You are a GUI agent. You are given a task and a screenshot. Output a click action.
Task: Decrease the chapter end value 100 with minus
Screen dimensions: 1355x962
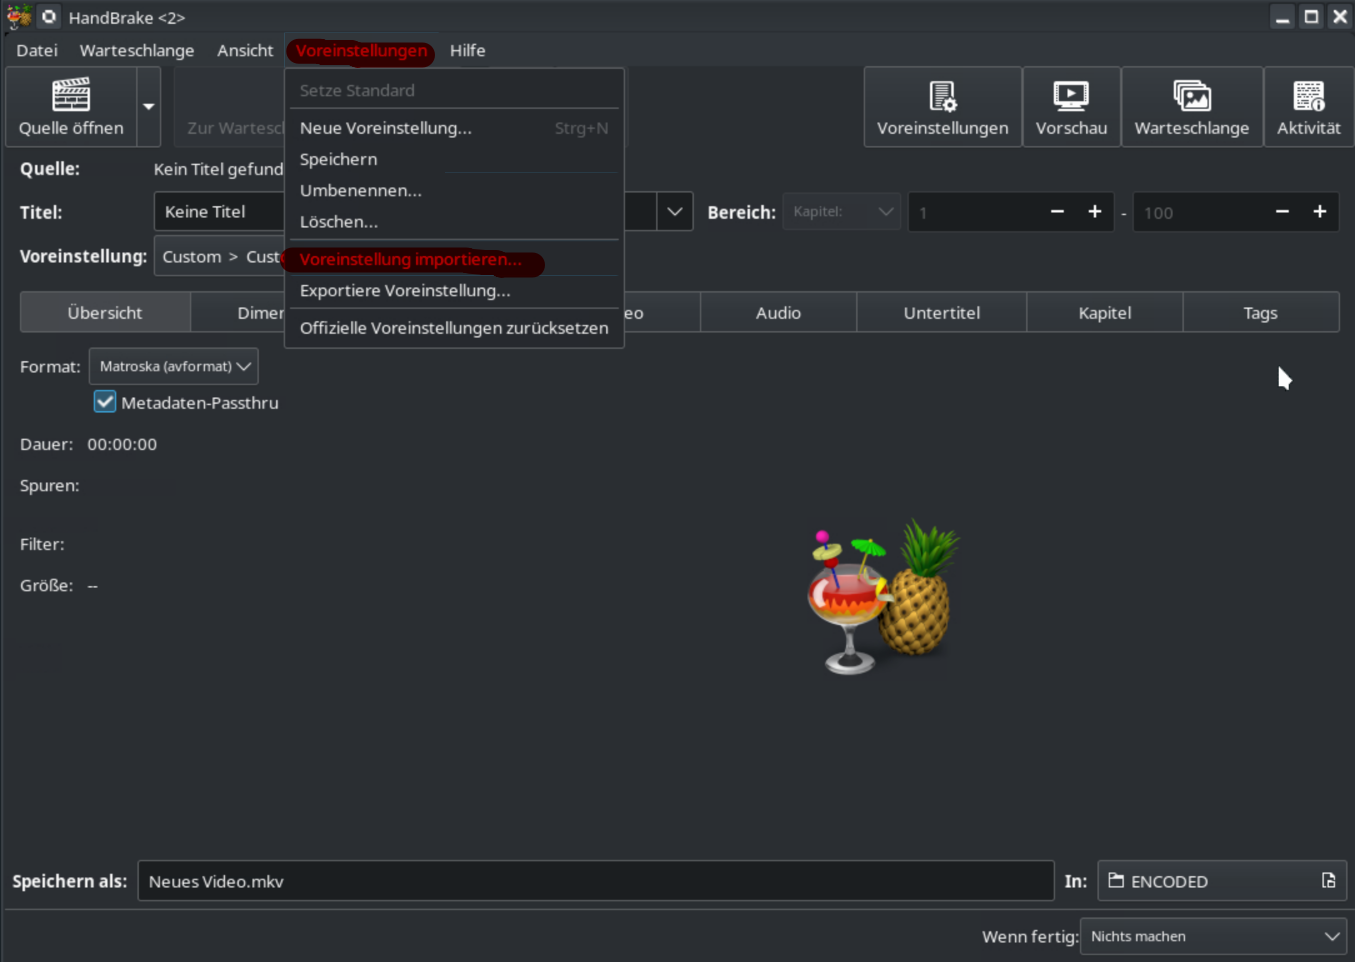pos(1282,212)
